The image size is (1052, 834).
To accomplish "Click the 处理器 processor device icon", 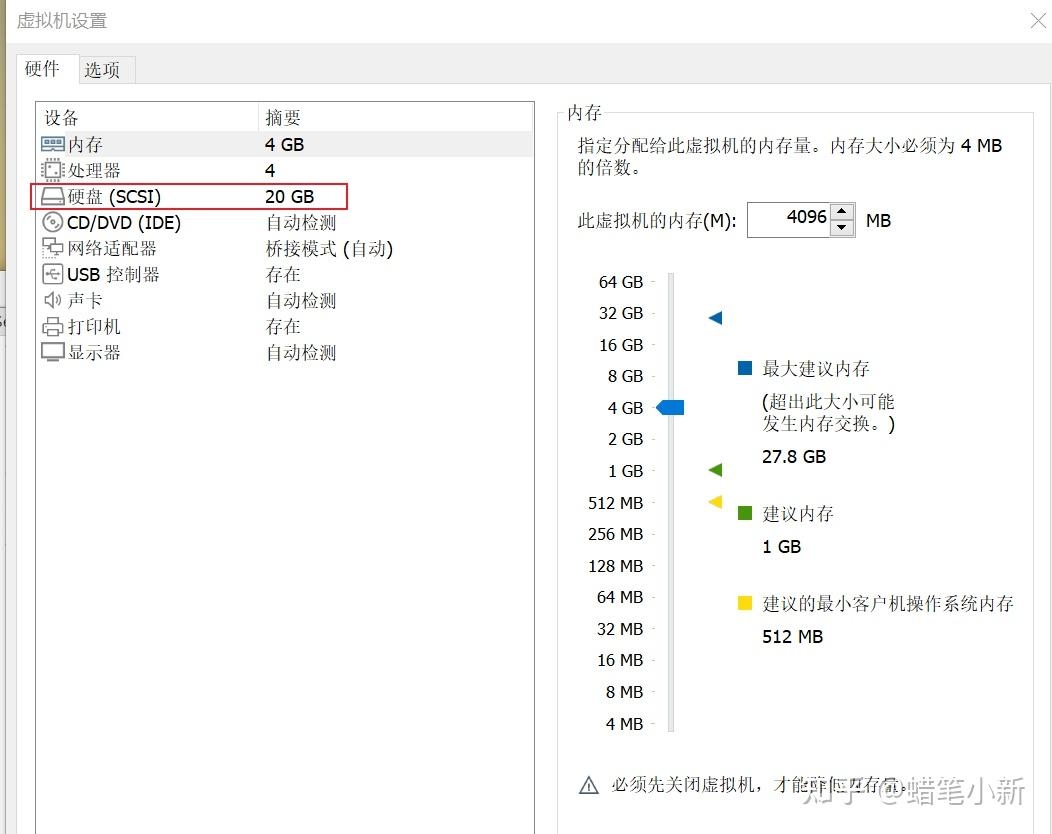I will point(52,170).
